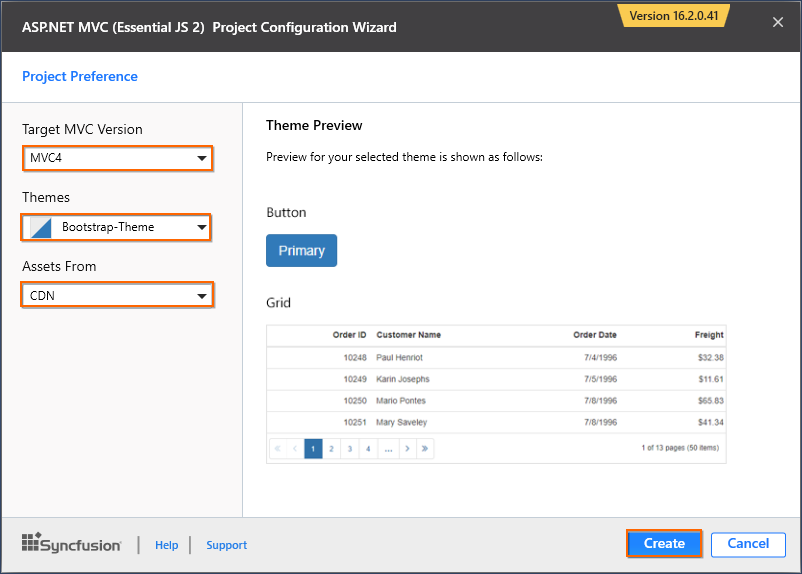Open the Support link

coord(226,545)
